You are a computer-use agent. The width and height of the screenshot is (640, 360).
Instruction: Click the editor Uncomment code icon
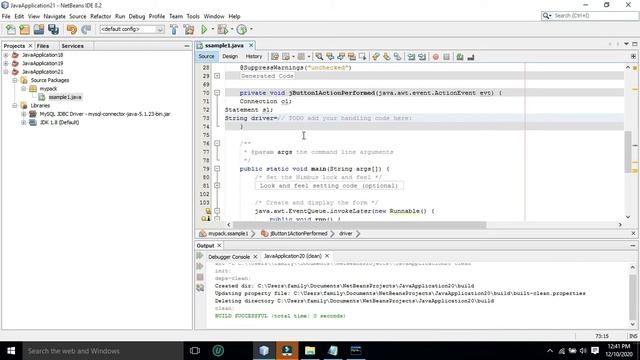[471, 57]
